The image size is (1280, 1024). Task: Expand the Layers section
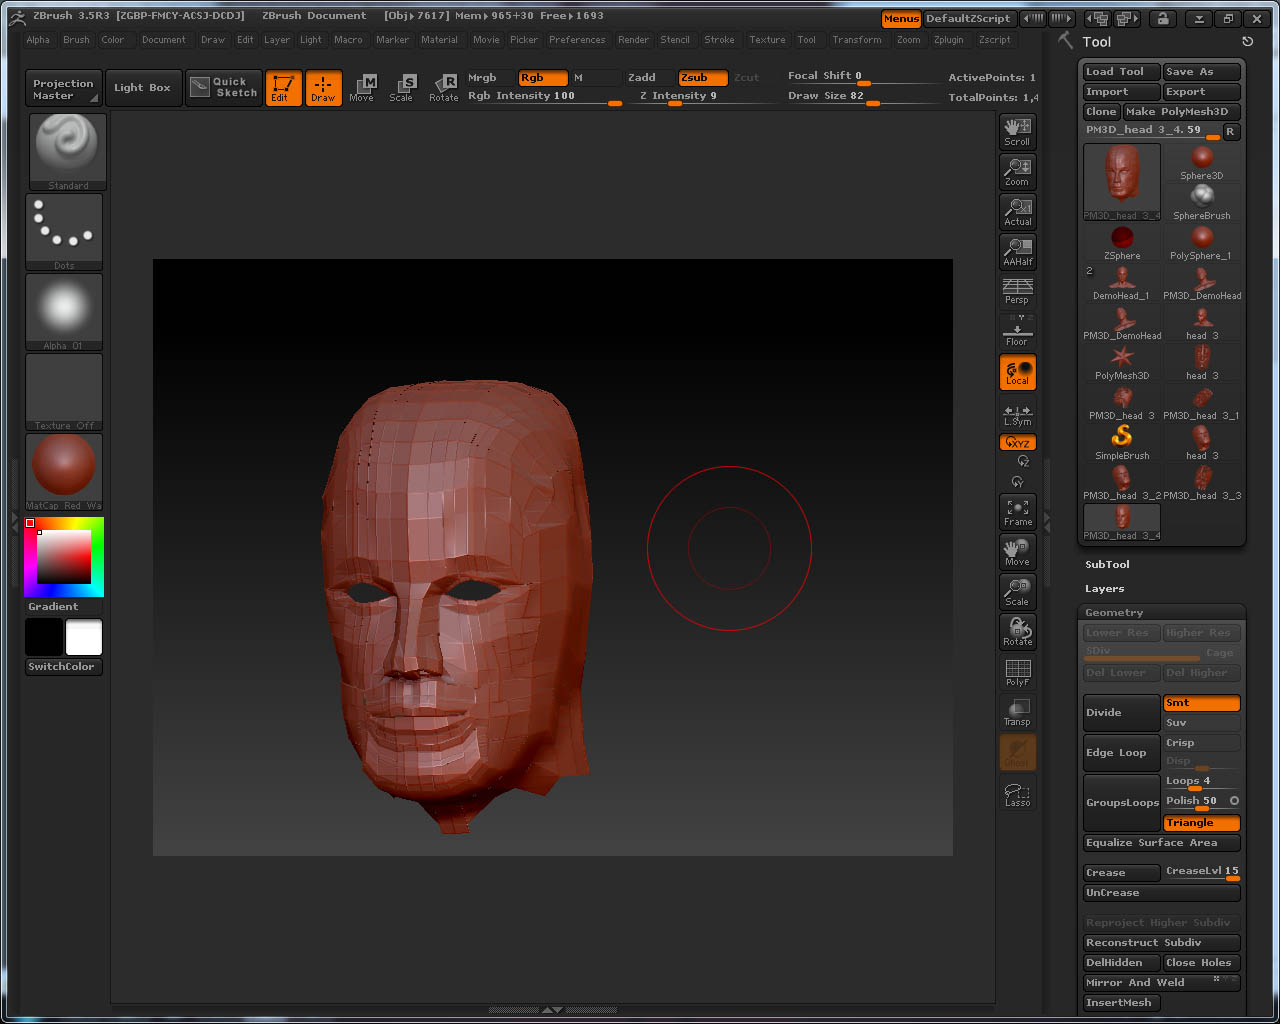point(1104,589)
